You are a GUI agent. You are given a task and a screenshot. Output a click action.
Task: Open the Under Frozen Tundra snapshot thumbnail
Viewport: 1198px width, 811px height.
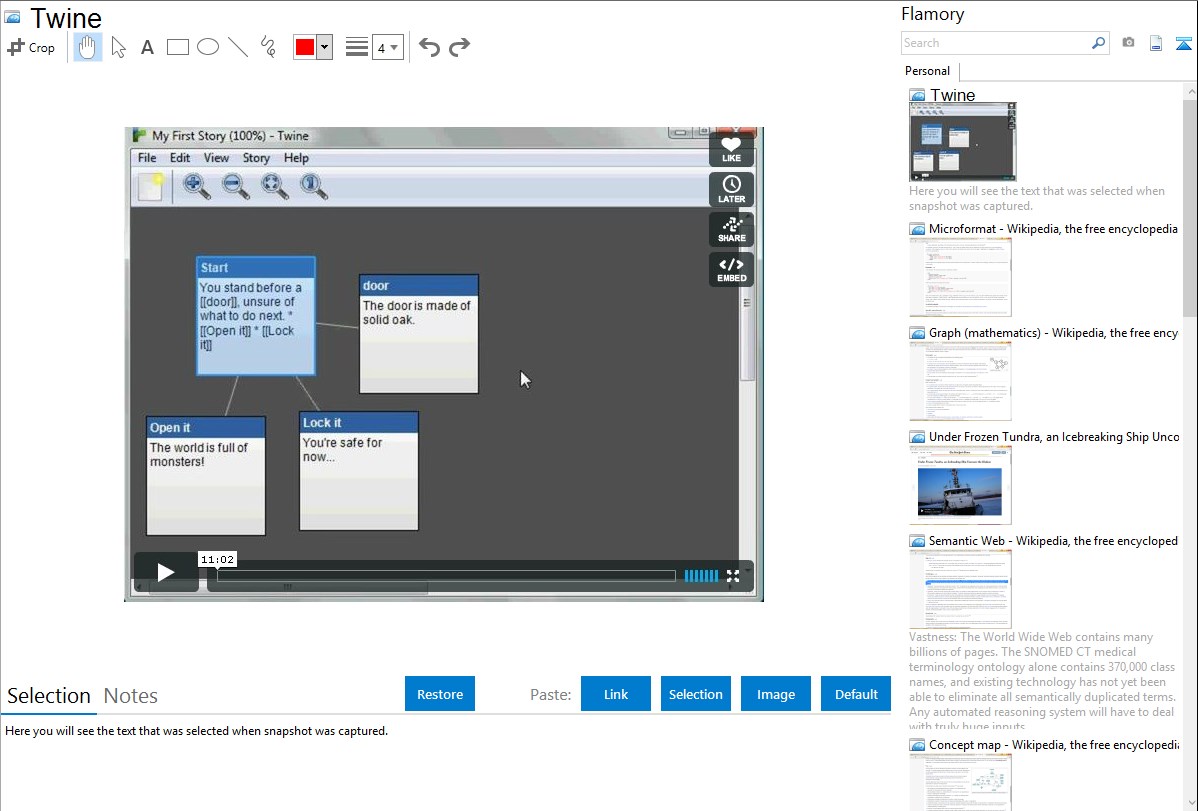pos(960,485)
